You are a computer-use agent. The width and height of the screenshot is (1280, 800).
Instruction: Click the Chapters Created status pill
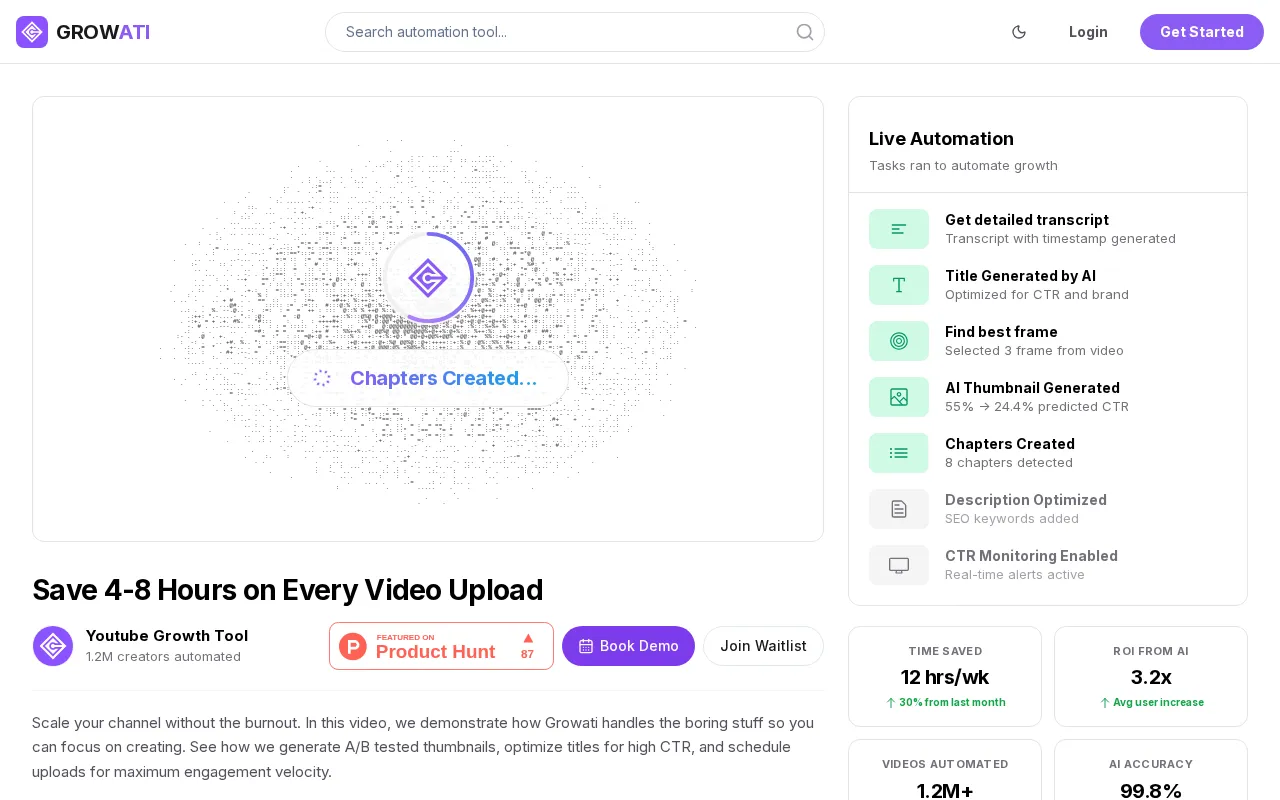428,378
